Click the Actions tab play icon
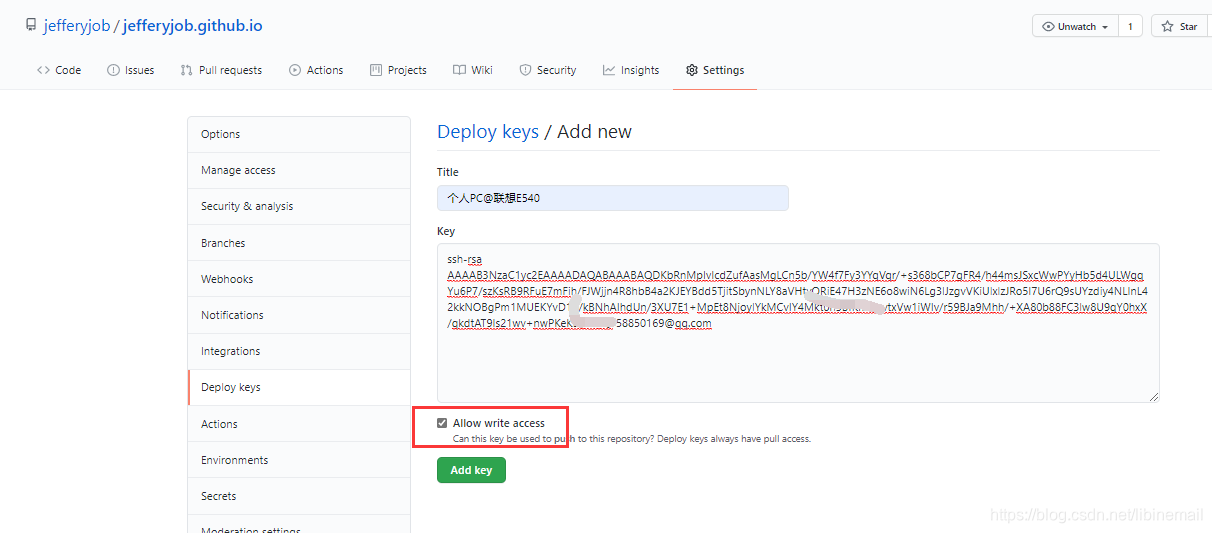This screenshot has width=1212, height=533. 295,70
